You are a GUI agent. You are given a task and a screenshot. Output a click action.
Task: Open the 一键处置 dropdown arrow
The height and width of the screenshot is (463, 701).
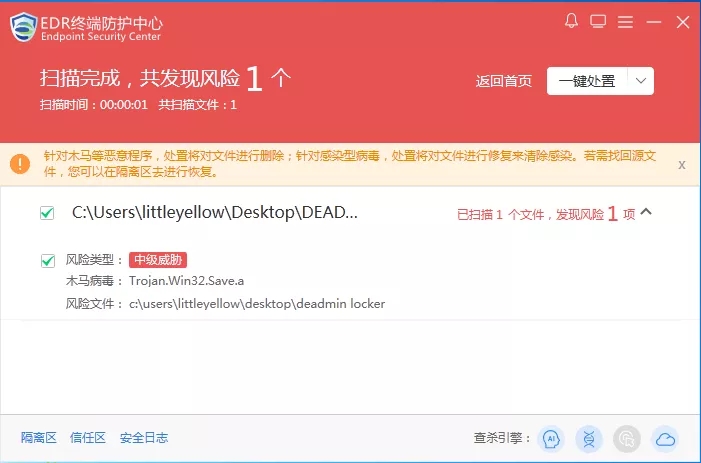click(x=641, y=81)
